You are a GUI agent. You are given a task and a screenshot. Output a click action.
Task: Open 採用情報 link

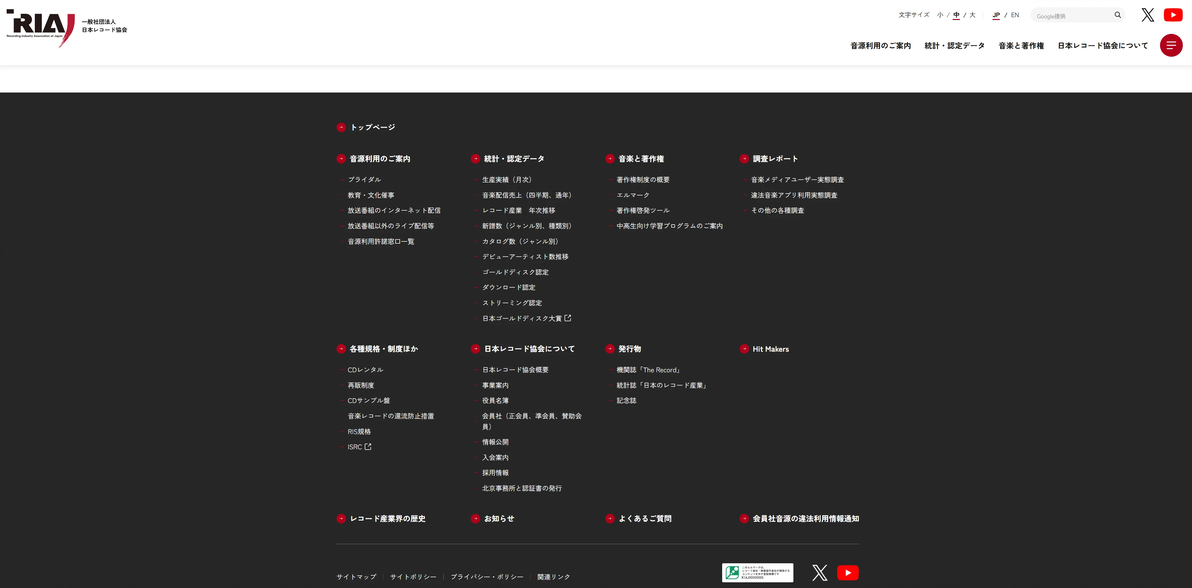point(495,473)
